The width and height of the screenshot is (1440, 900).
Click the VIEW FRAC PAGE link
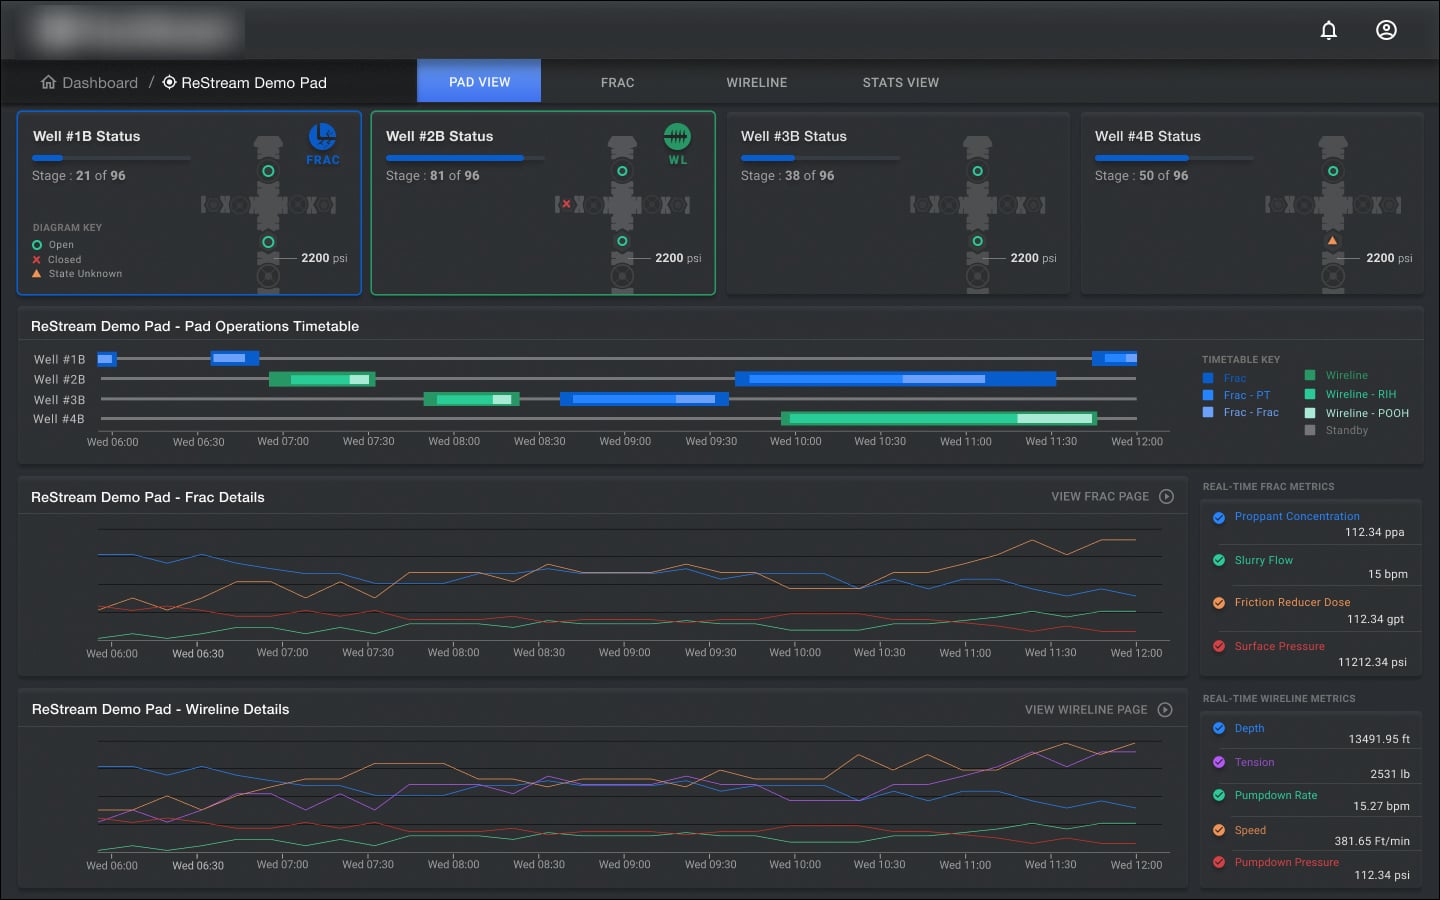point(1100,496)
